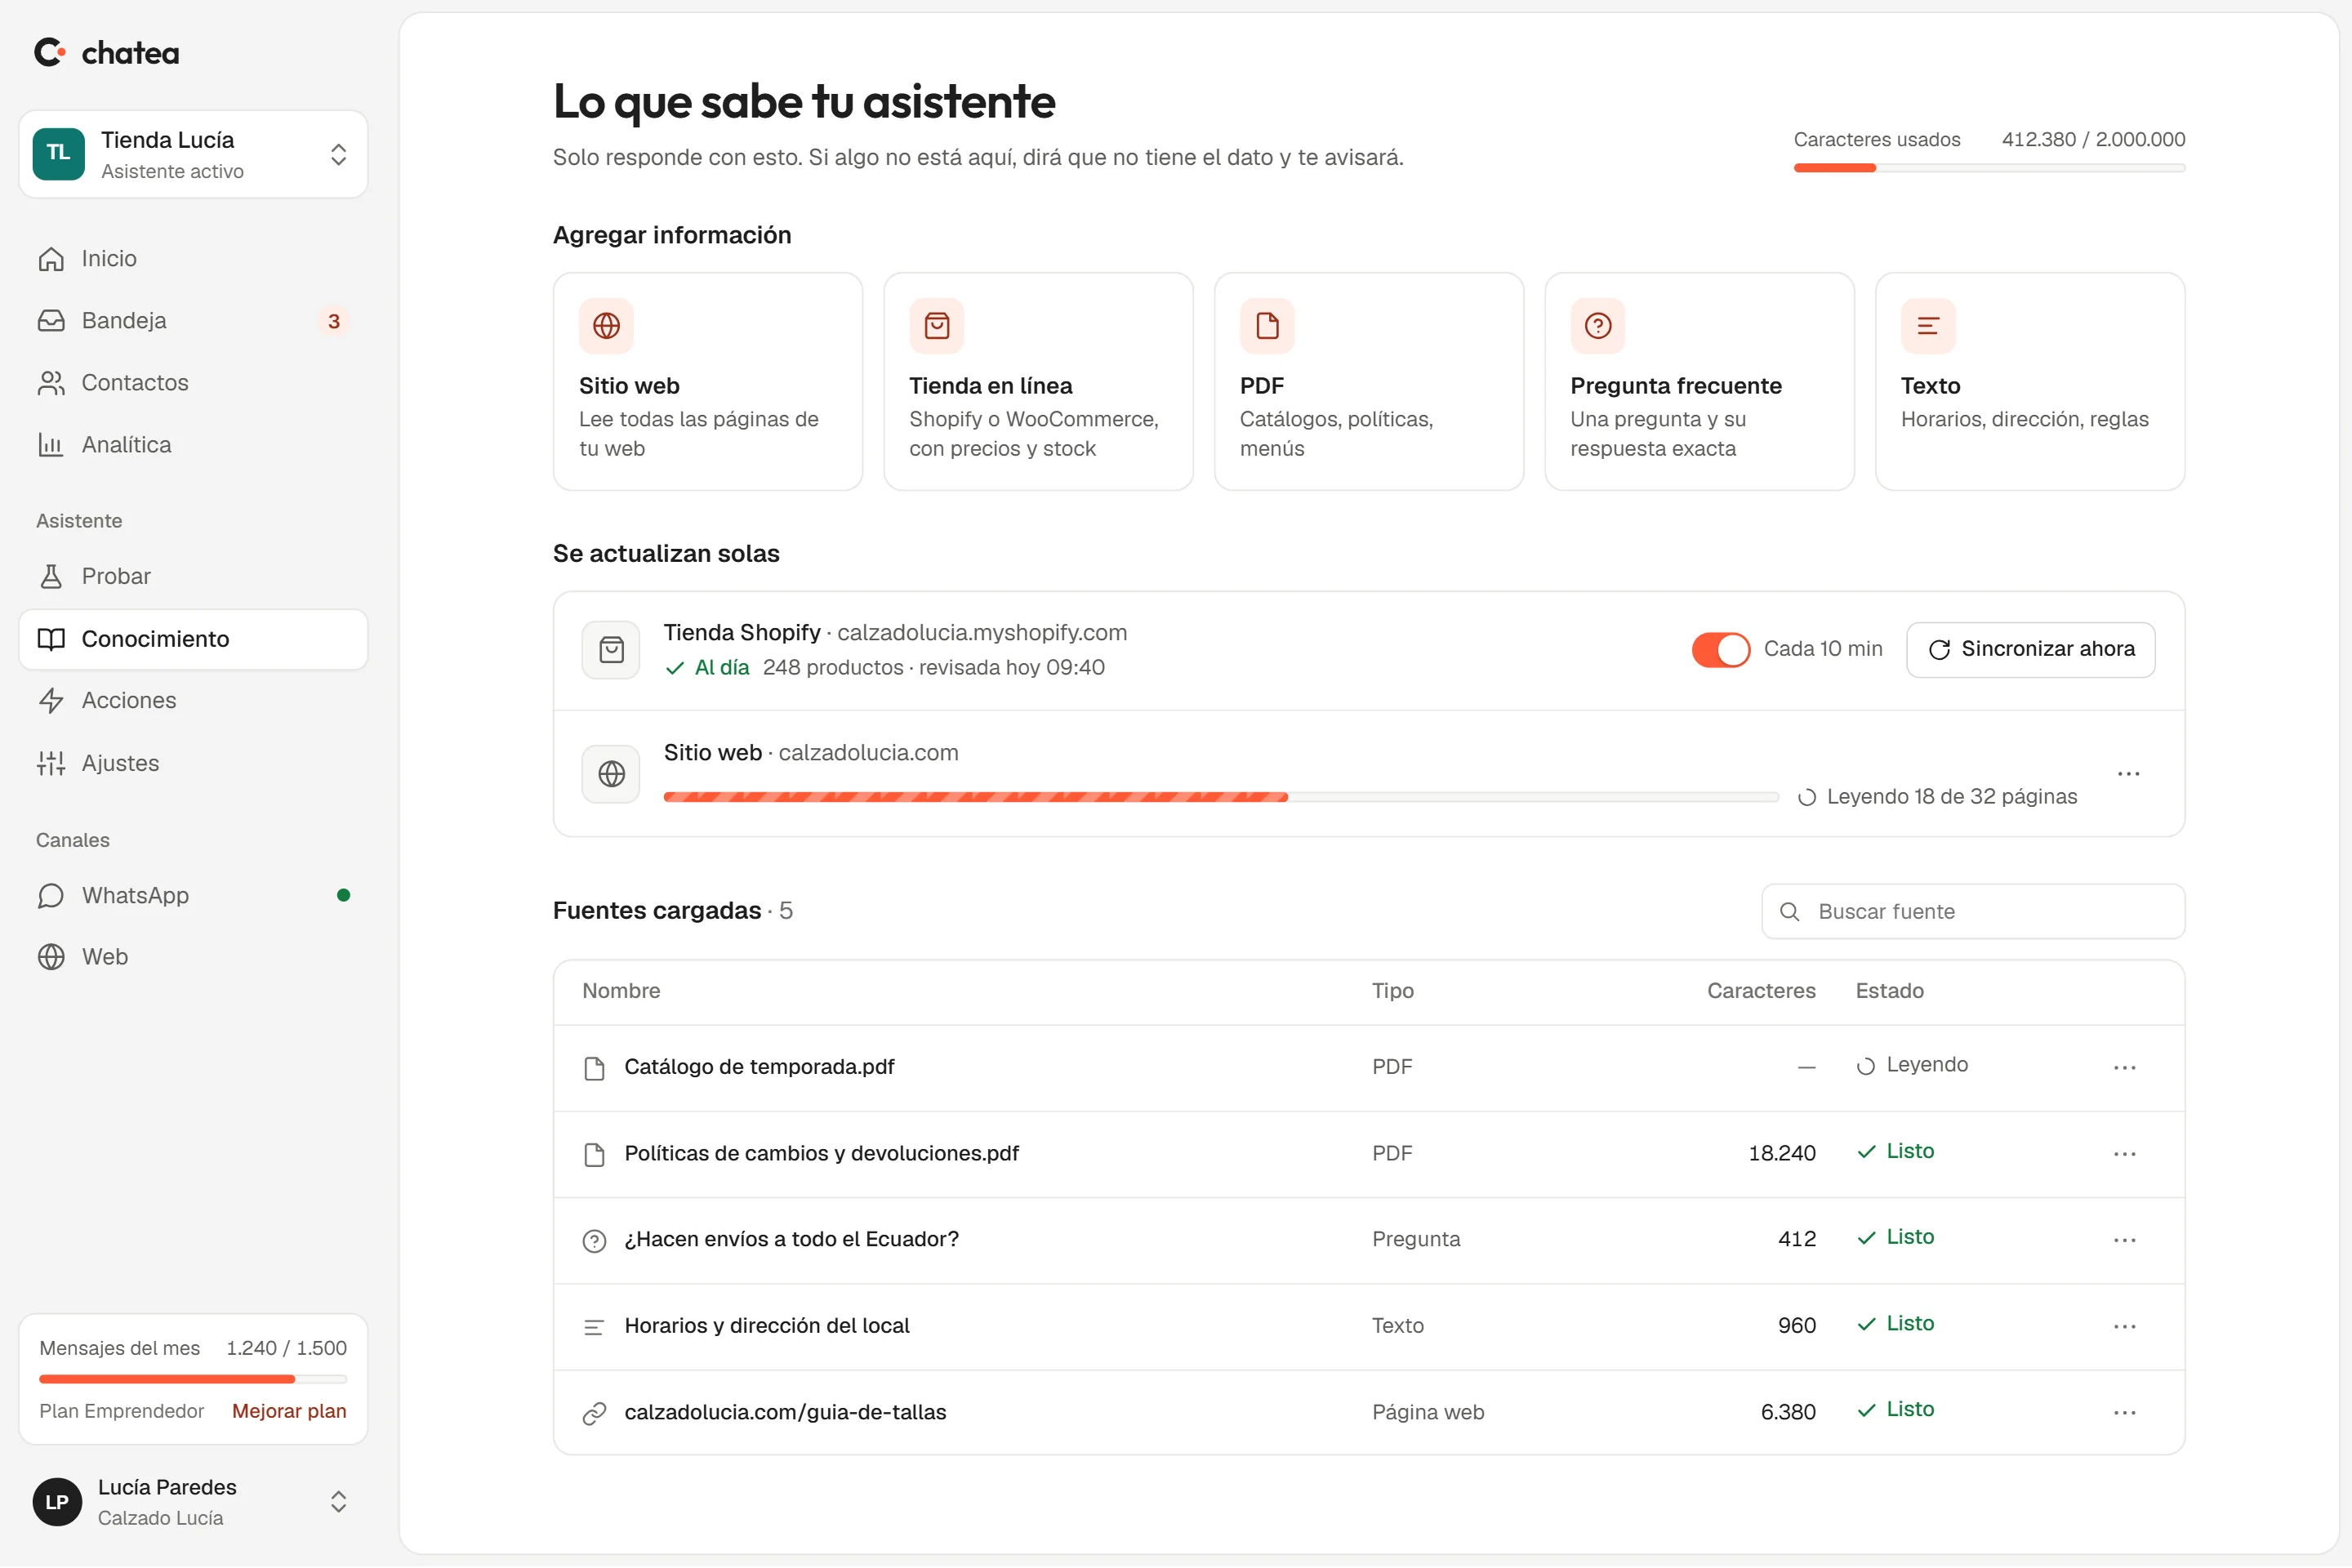
Task: Toggle off the Cada 10 min sync switch
Action: (1720, 650)
